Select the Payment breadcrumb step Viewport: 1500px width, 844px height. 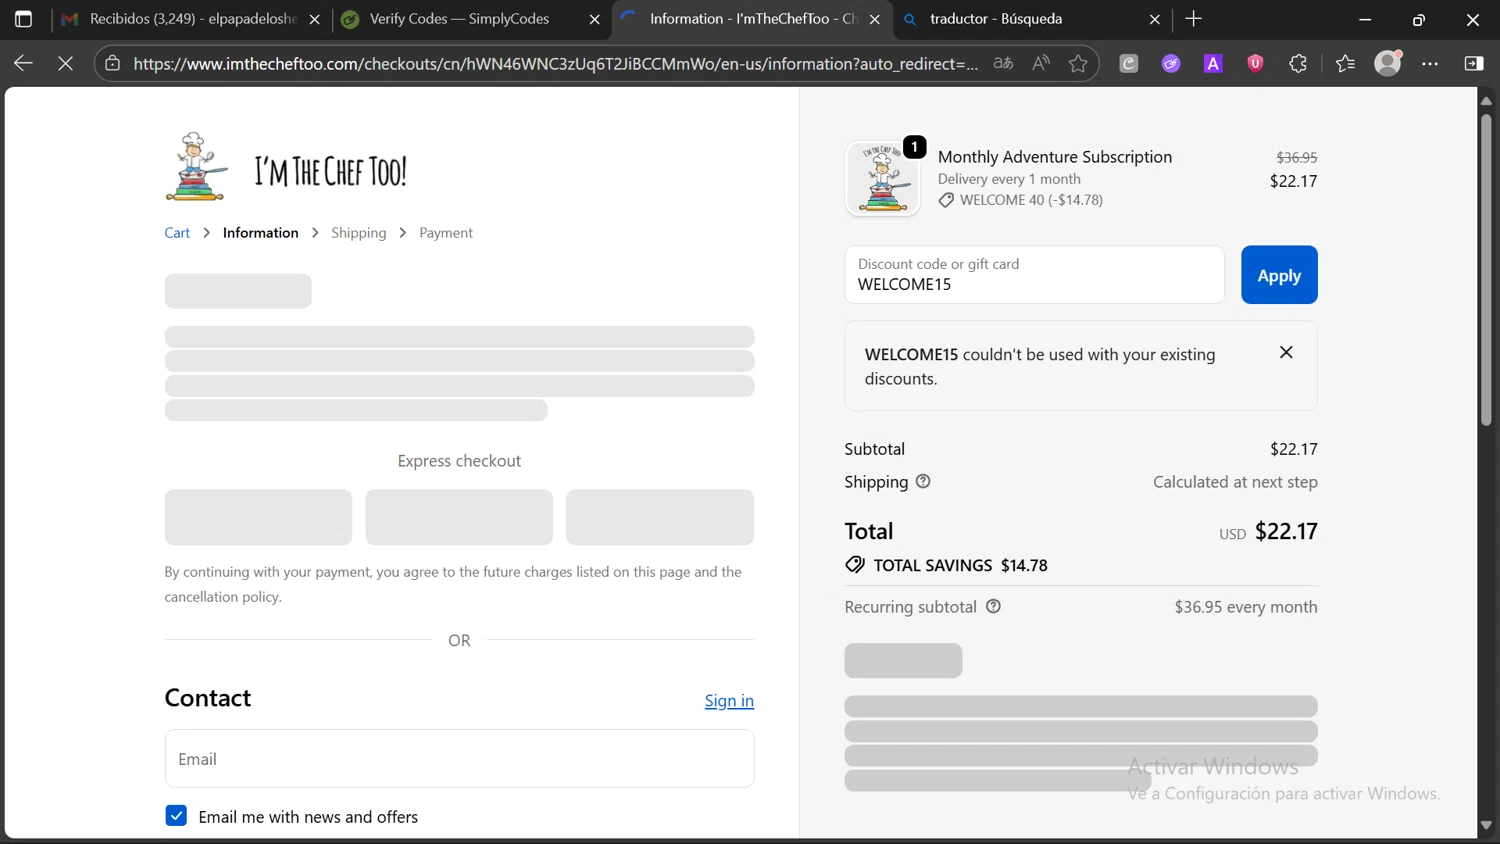point(446,232)
